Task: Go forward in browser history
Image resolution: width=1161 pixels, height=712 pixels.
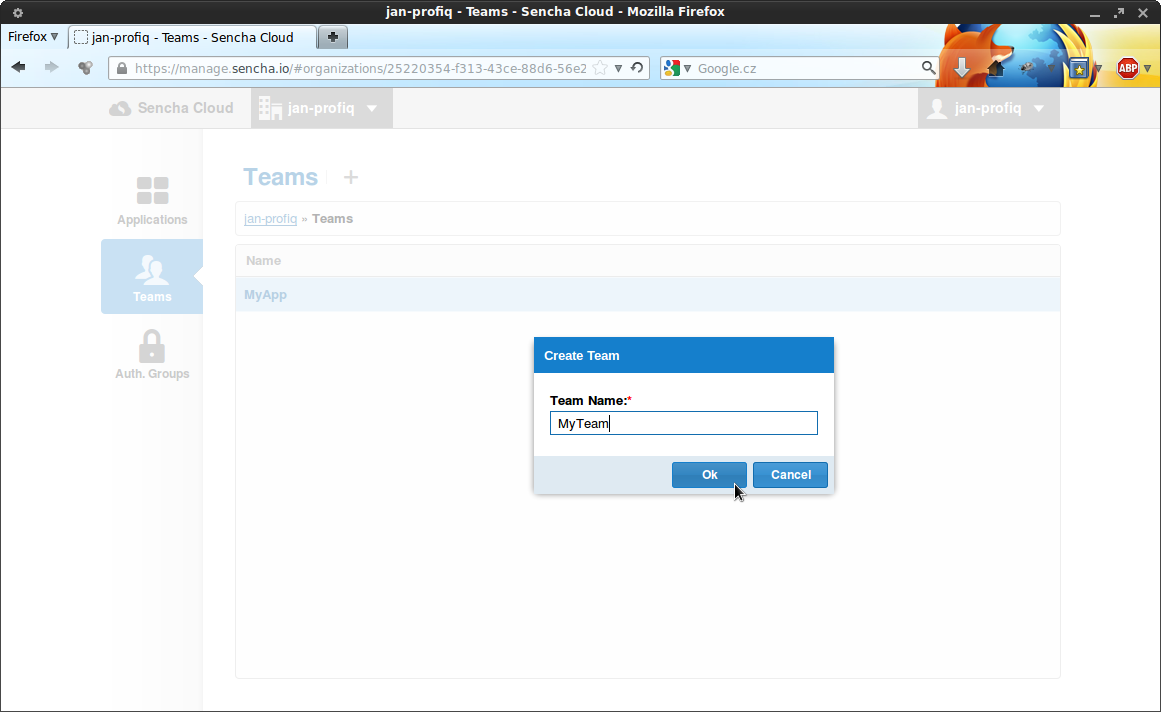Action: (x=51, y=68)
